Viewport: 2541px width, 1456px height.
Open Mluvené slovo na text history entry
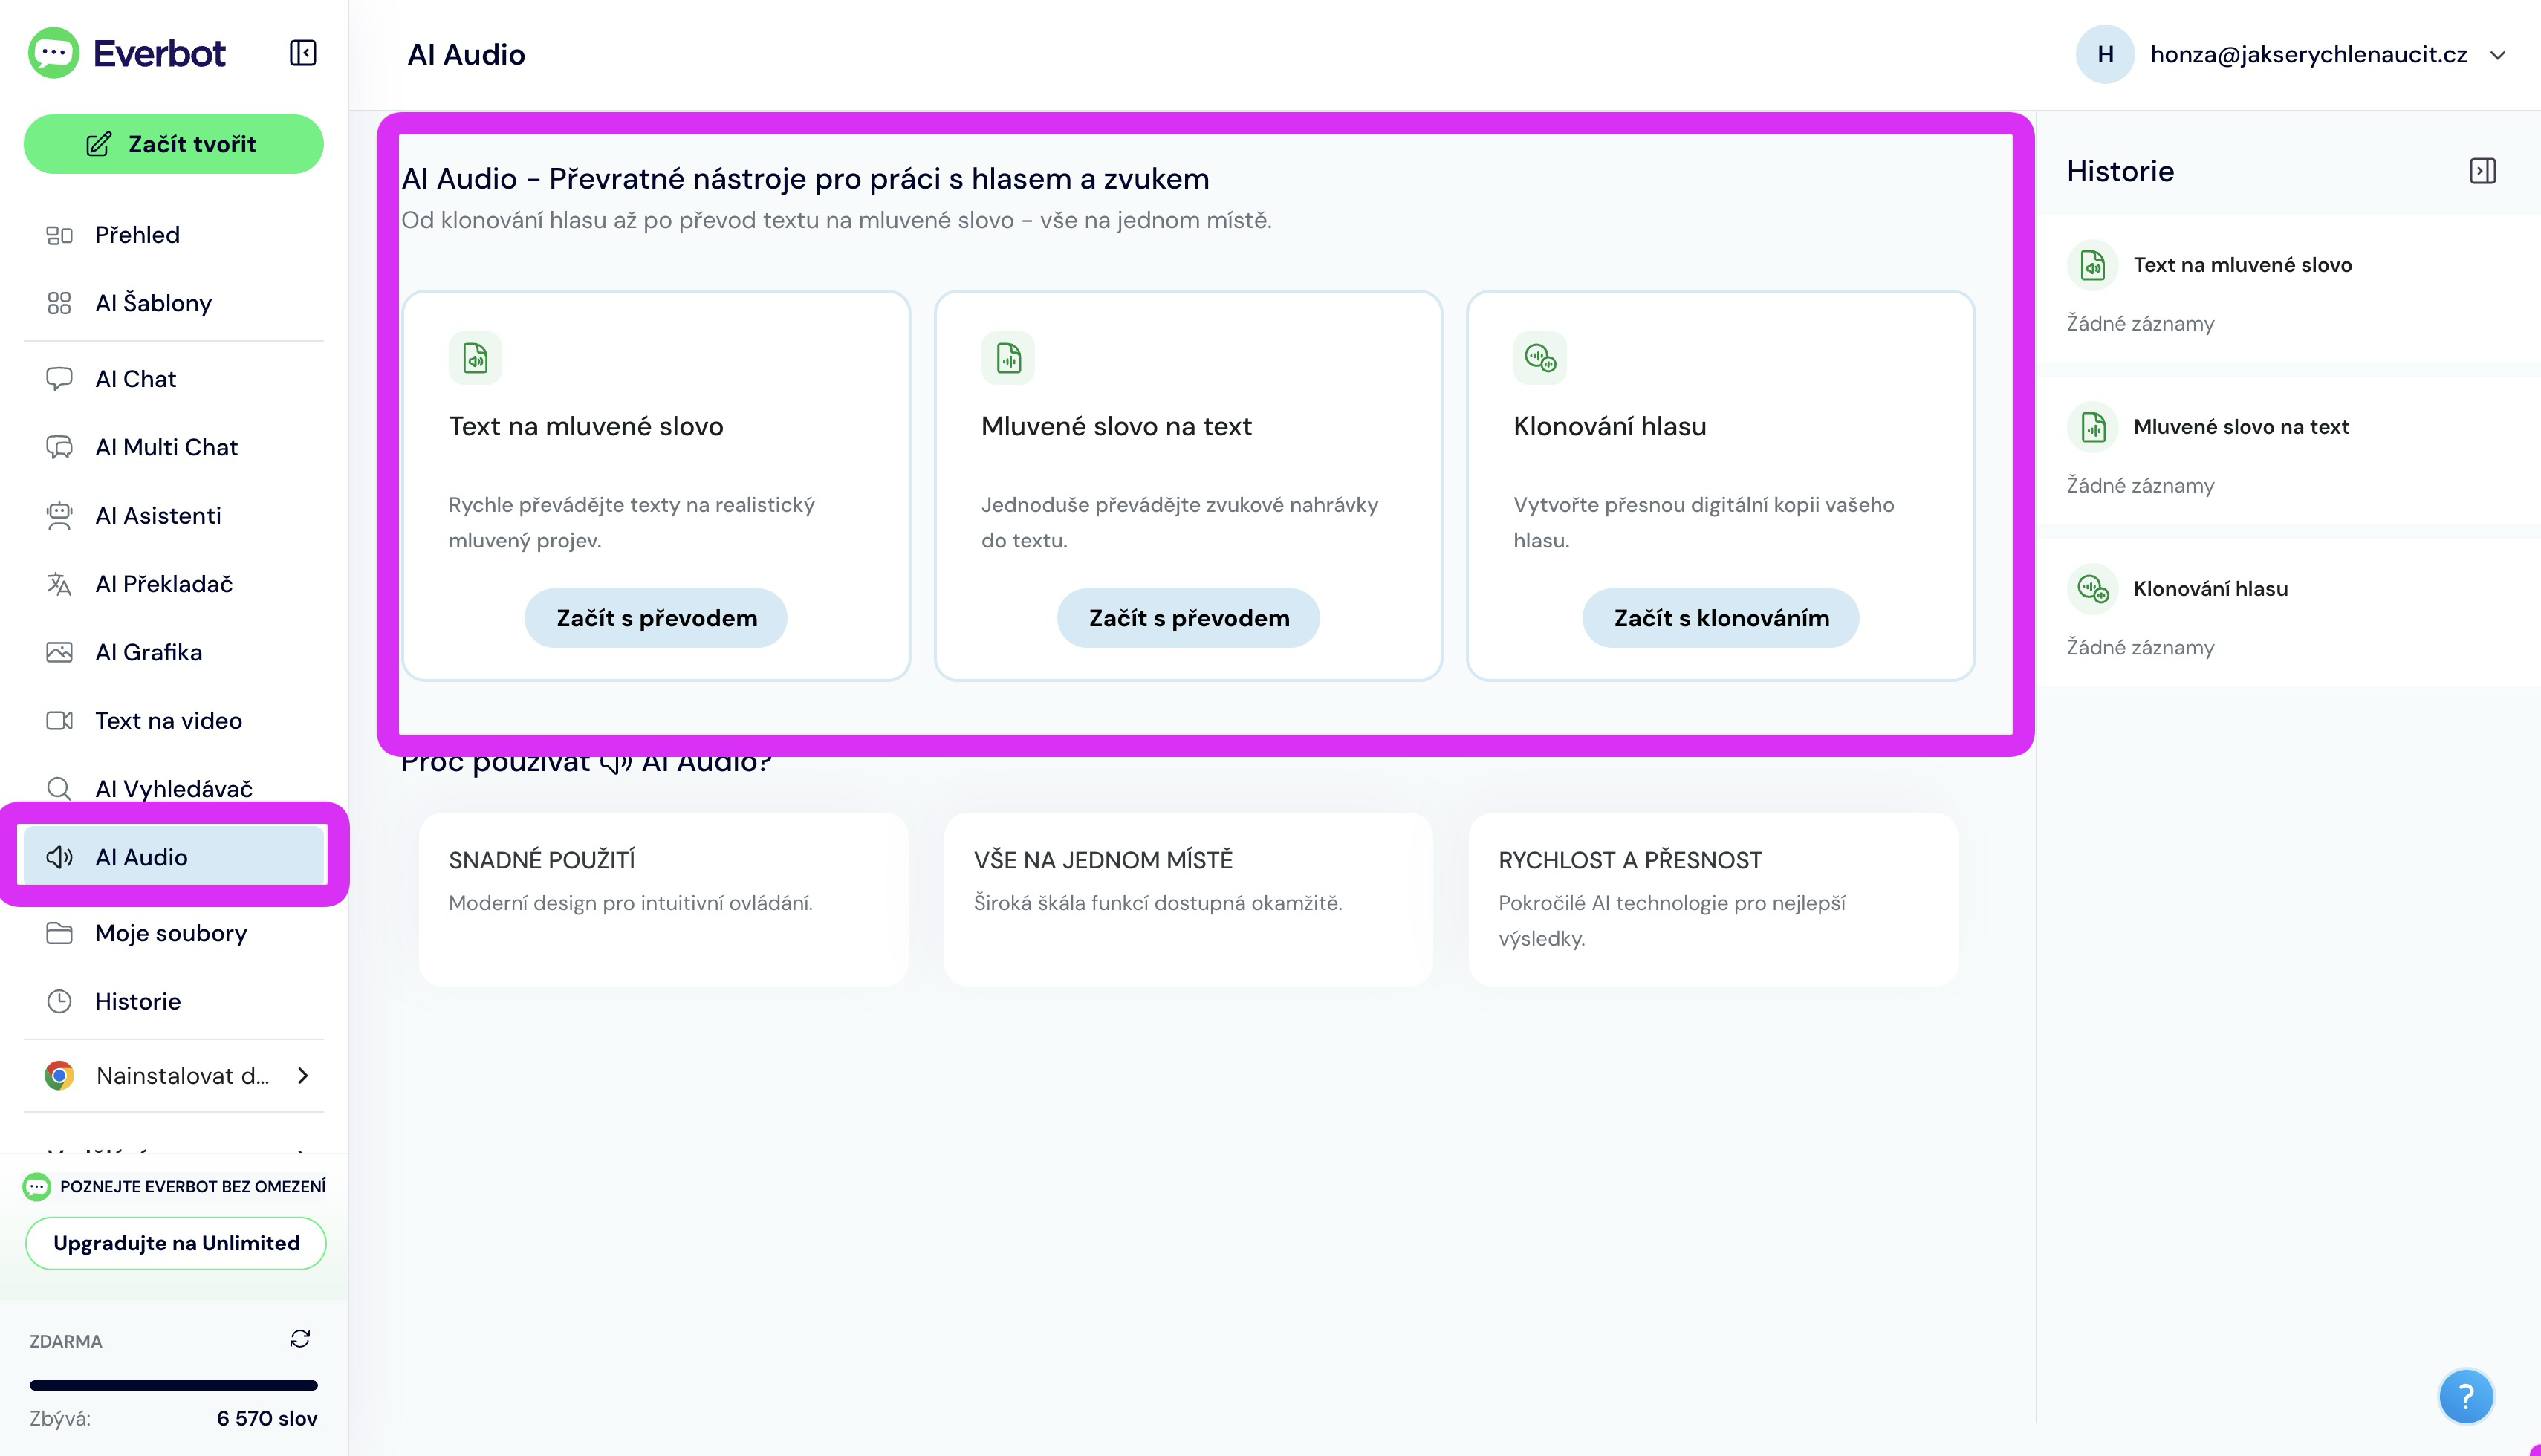2241,427
